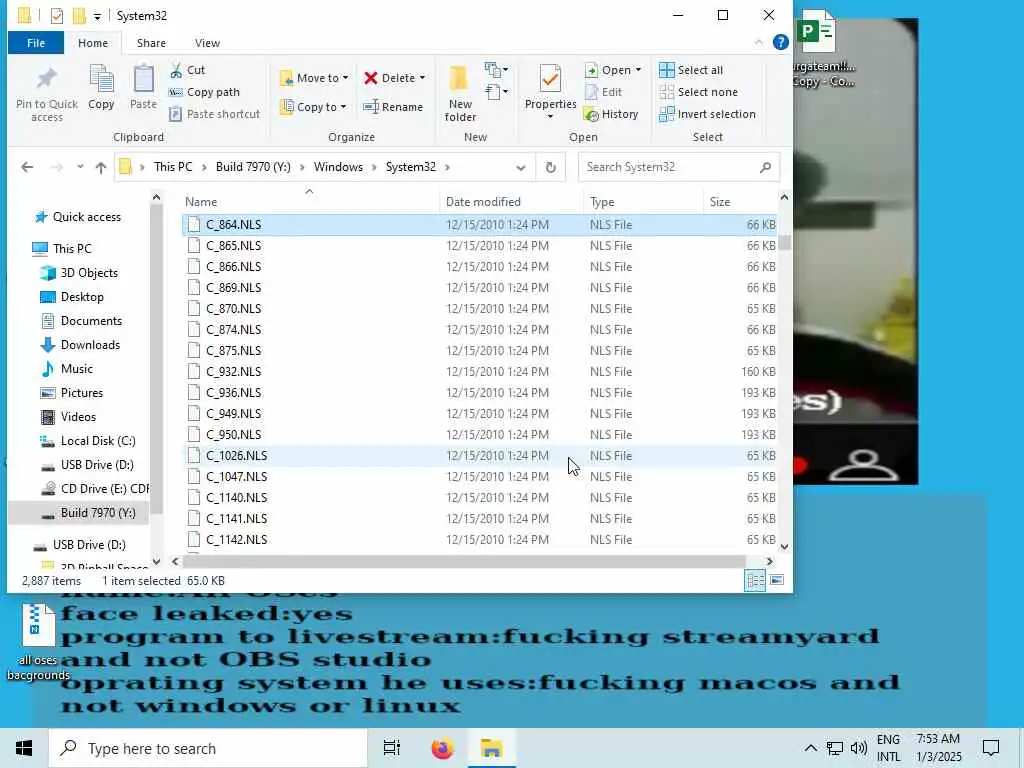Create a New folder

[x=460, y=93]
